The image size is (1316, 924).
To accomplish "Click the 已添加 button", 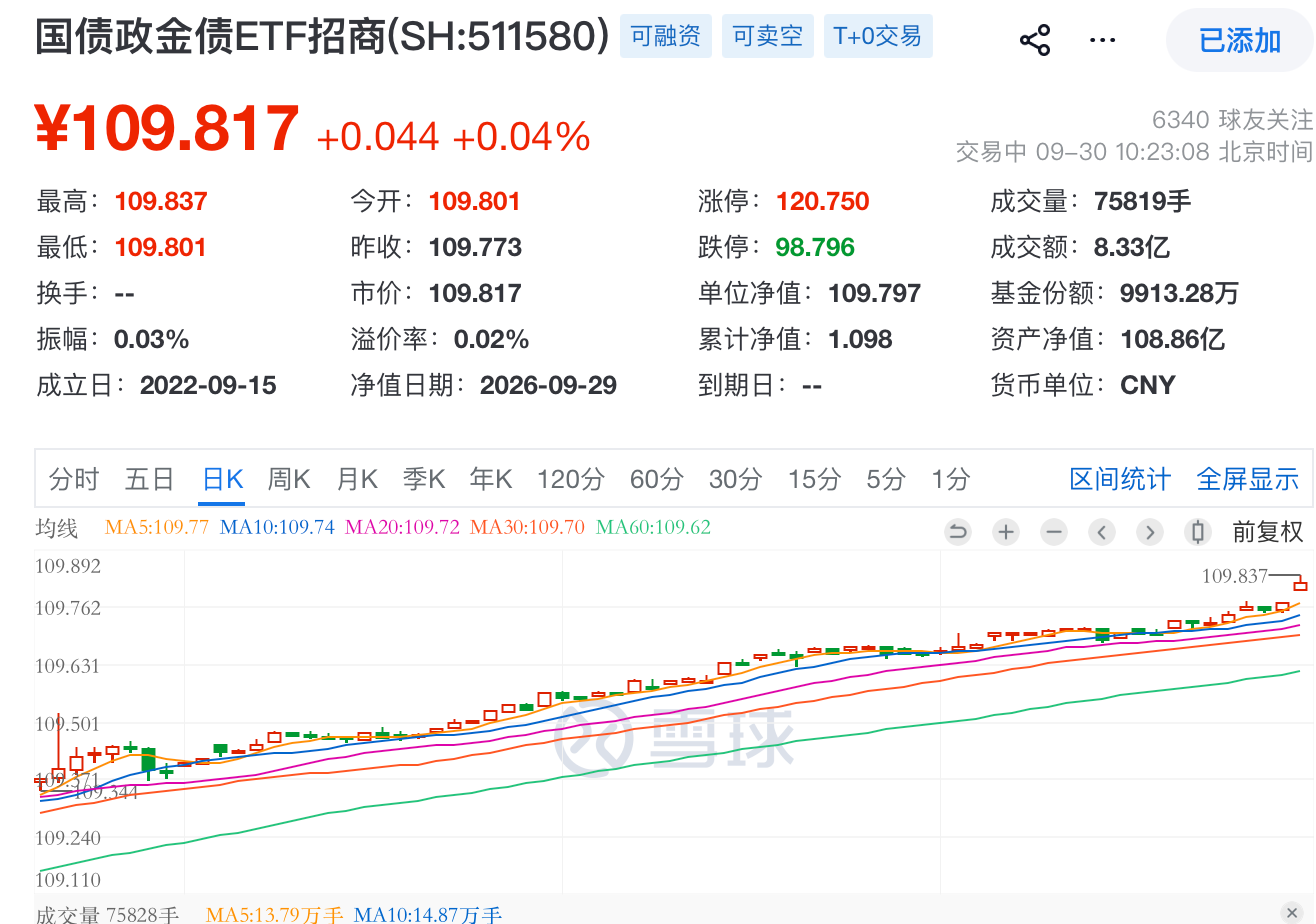I will (x=1240, y=40).
